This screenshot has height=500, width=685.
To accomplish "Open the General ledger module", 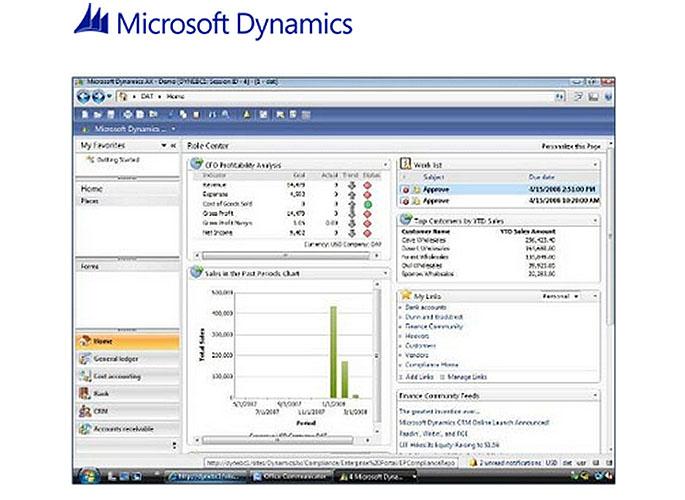I will 128,359.
